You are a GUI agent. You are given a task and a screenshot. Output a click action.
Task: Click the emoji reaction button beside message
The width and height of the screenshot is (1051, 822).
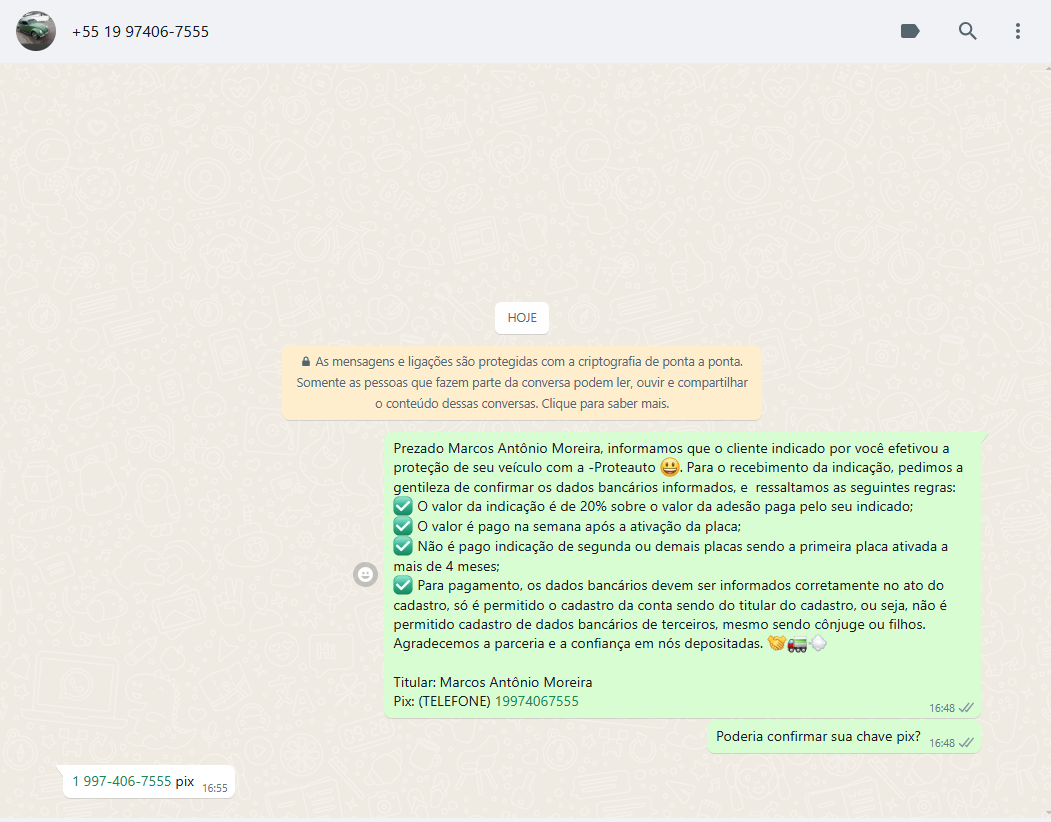[366, 574]
